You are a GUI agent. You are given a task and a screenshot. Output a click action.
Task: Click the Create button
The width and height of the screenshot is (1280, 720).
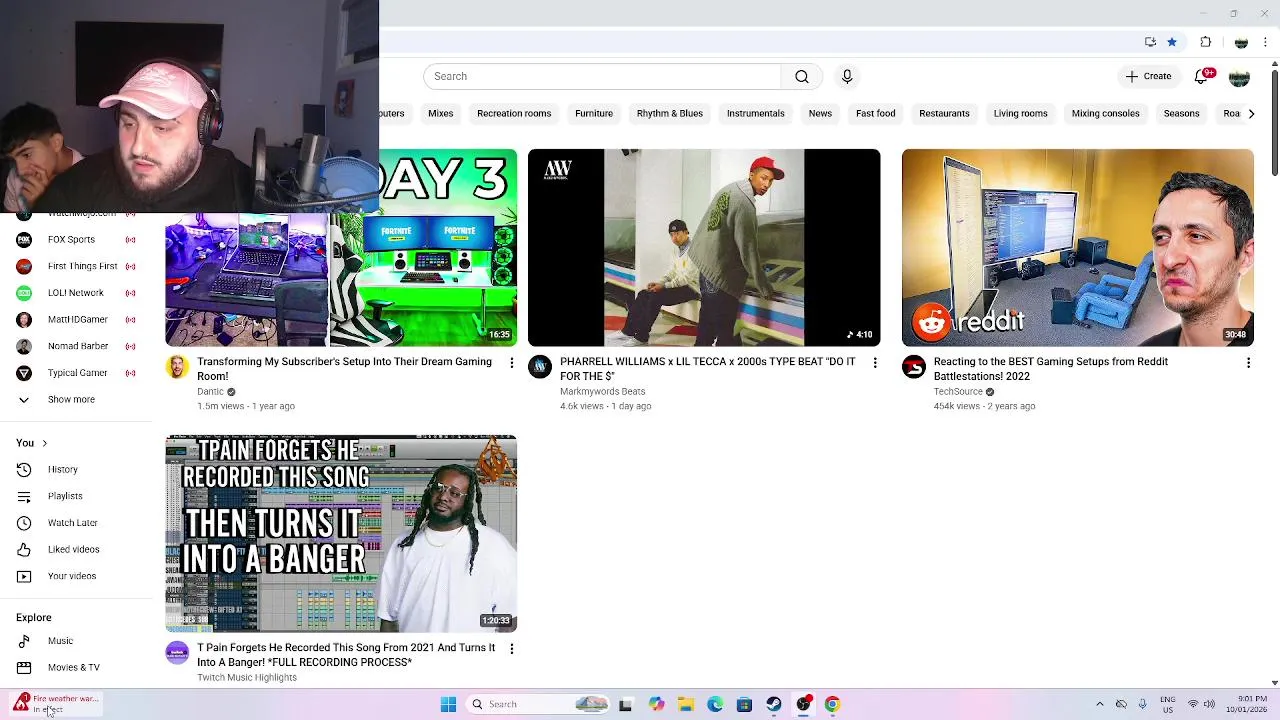tap(1148, 76)
